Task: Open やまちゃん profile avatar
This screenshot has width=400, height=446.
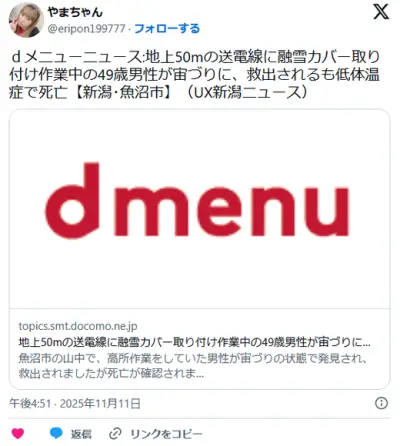Action: [x=26, y=20]
